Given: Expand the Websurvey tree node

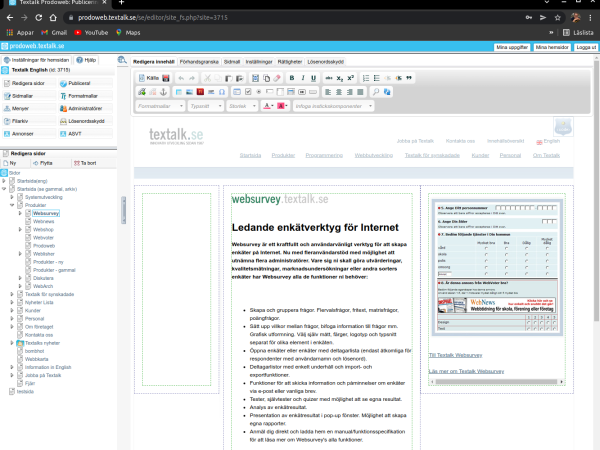Looking at the screenshot, I should 20,213.
